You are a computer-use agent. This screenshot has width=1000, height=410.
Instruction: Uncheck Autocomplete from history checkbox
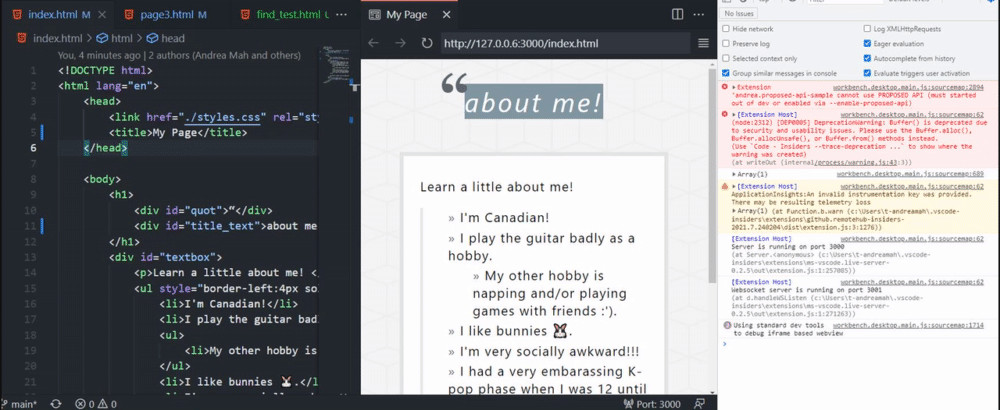[867, 58]
